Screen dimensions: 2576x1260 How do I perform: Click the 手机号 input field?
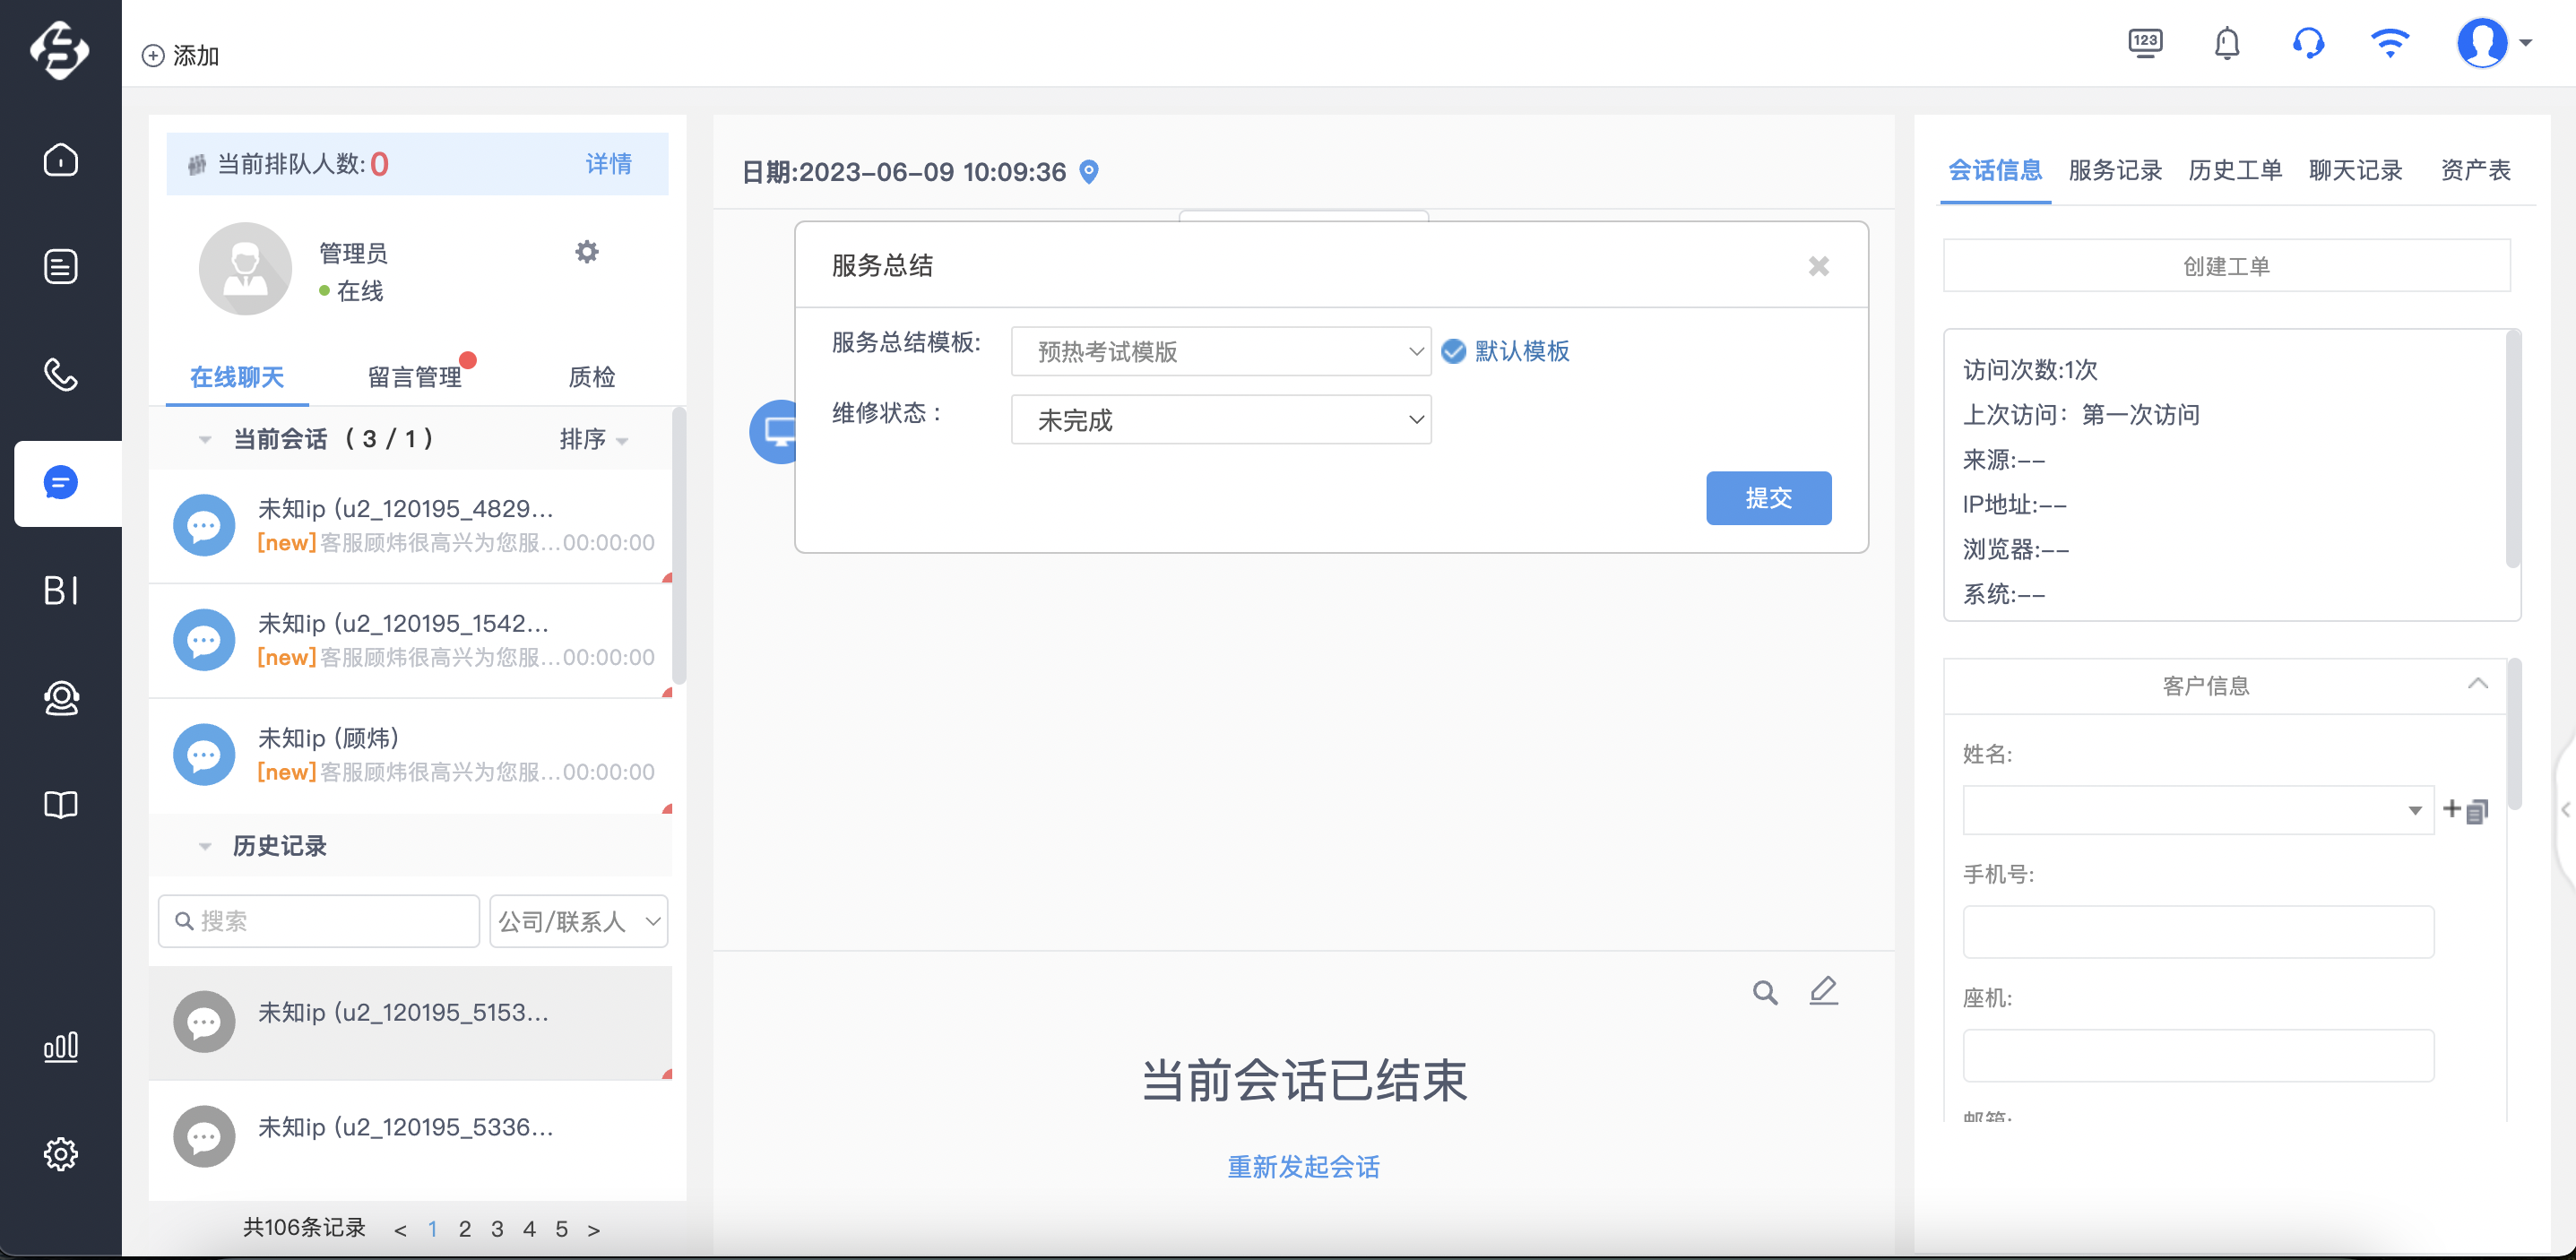click(x=2198, y=932)
